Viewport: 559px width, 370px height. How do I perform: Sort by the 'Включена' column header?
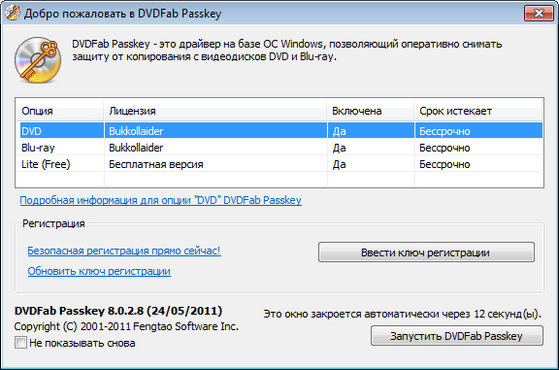tap(370, 111)
